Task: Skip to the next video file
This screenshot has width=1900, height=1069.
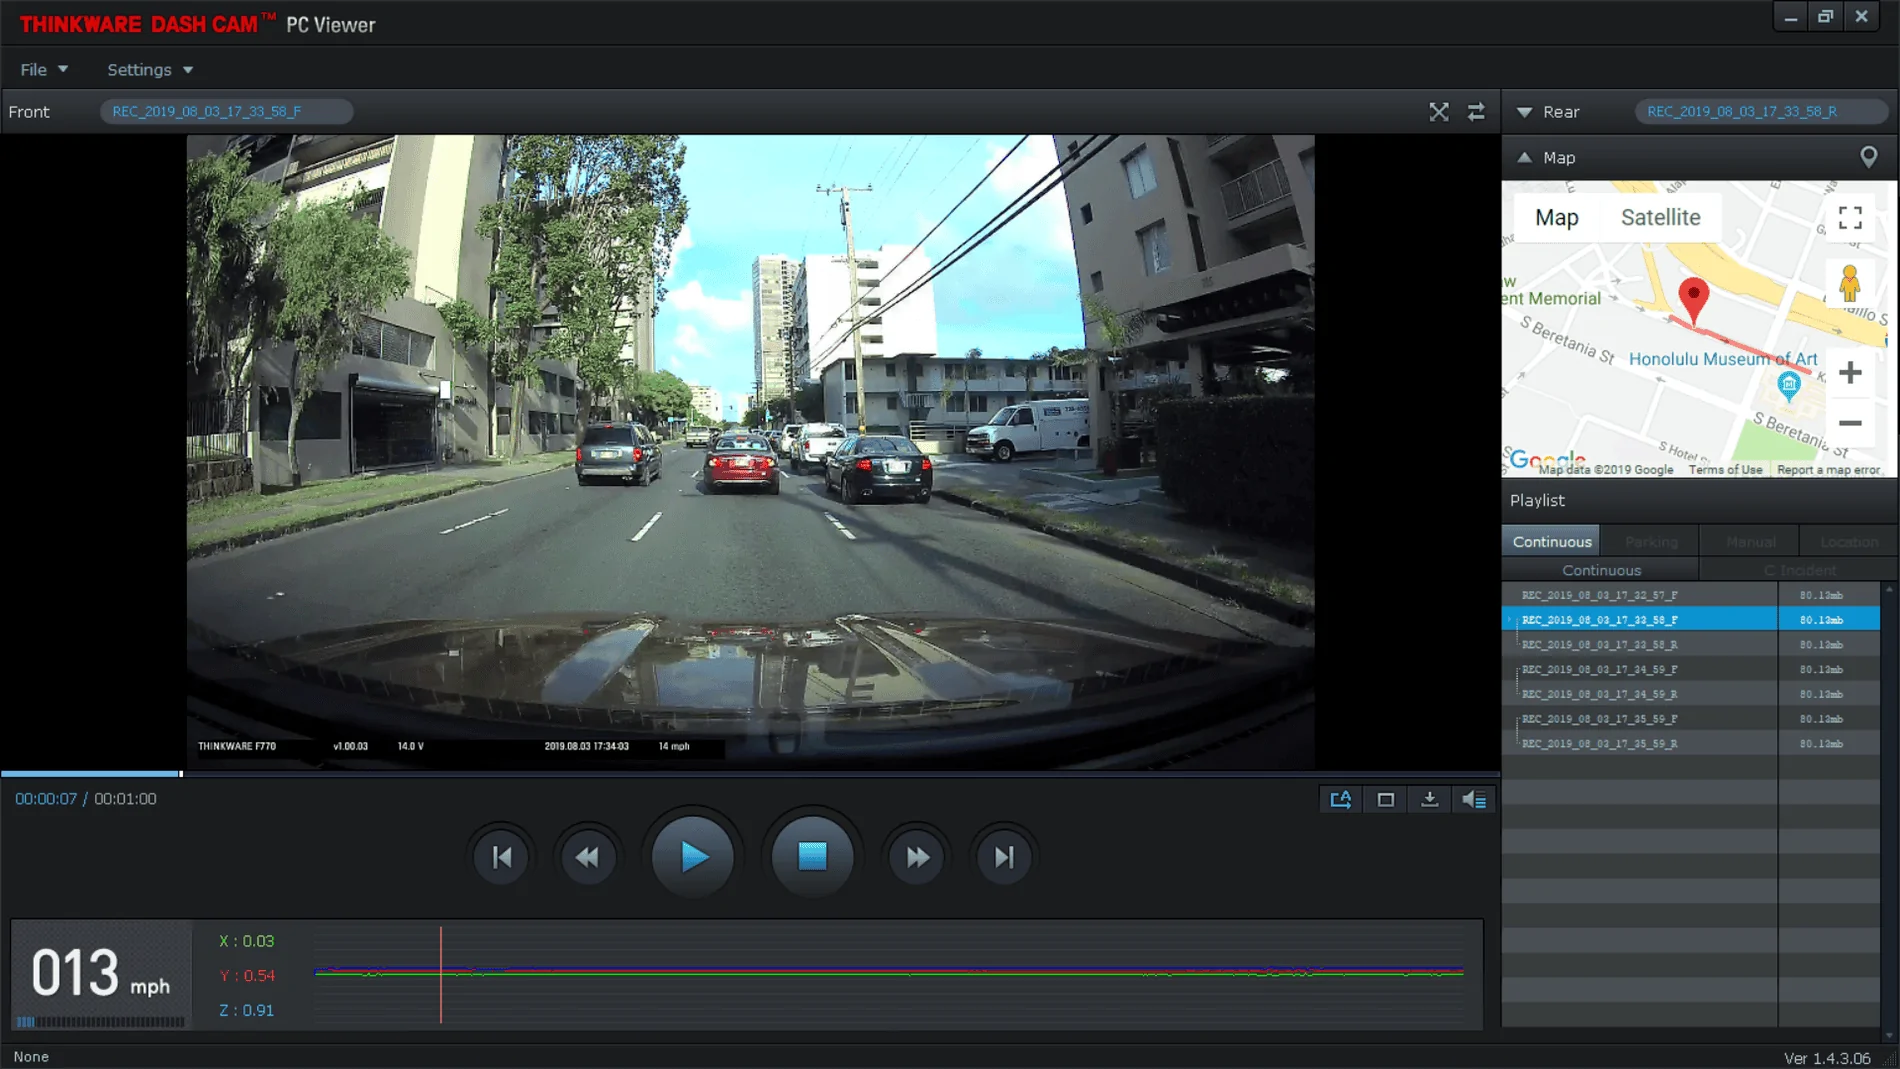Action: 1004,857
